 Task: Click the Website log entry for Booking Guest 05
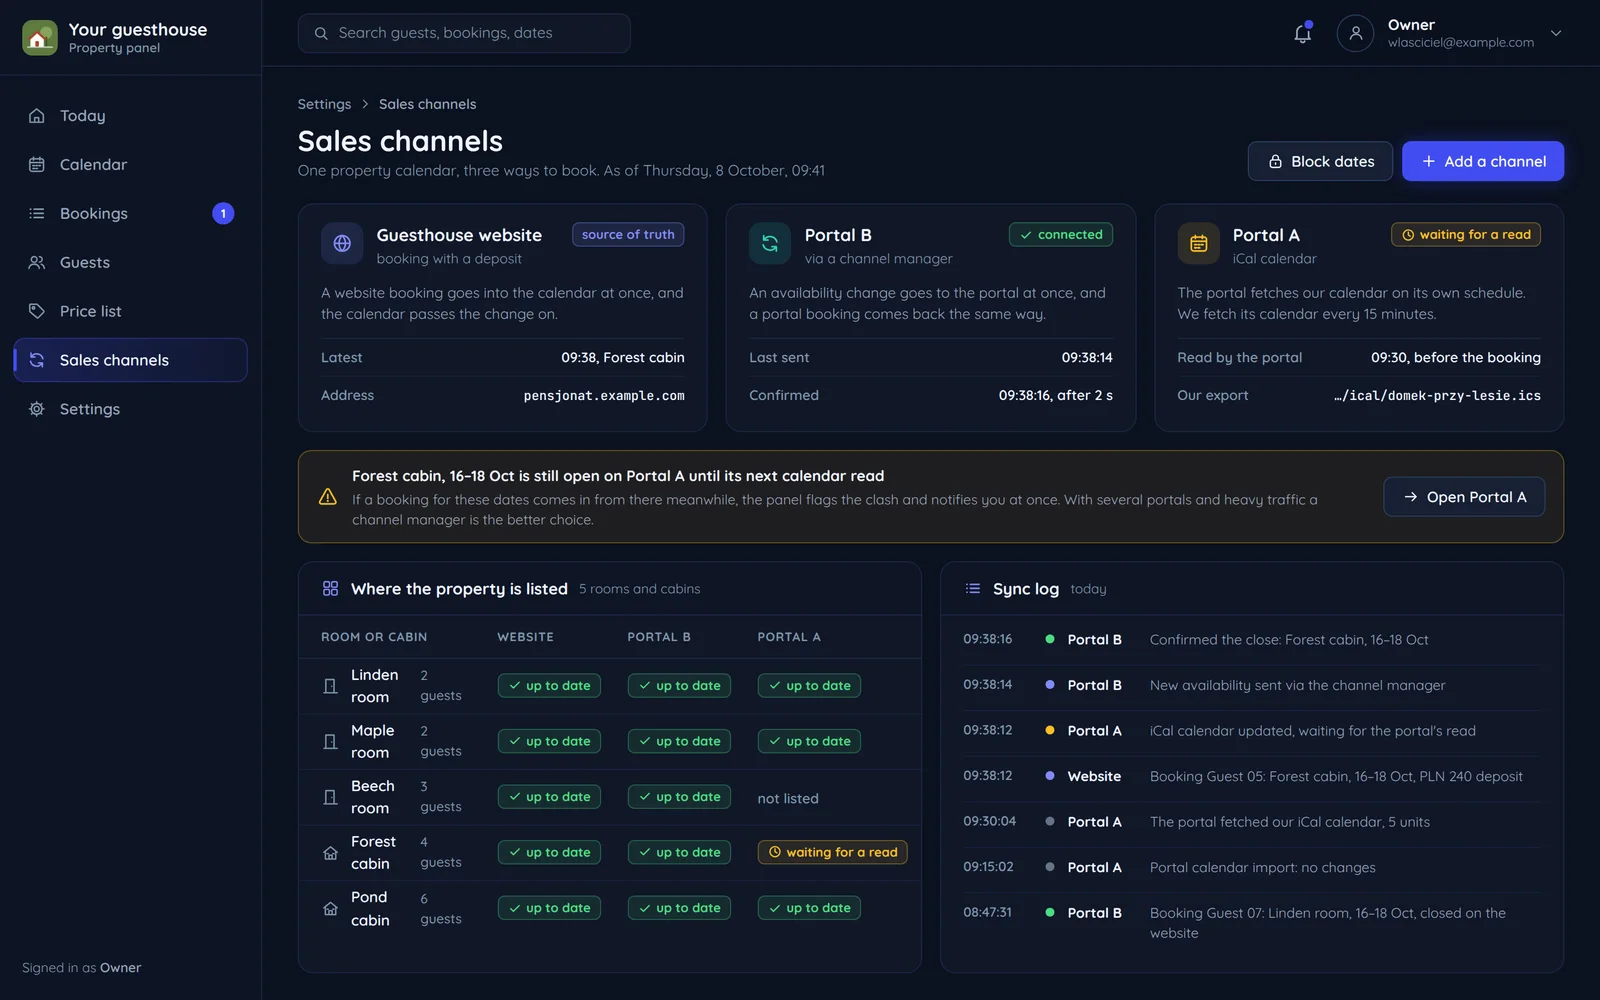1252,776
